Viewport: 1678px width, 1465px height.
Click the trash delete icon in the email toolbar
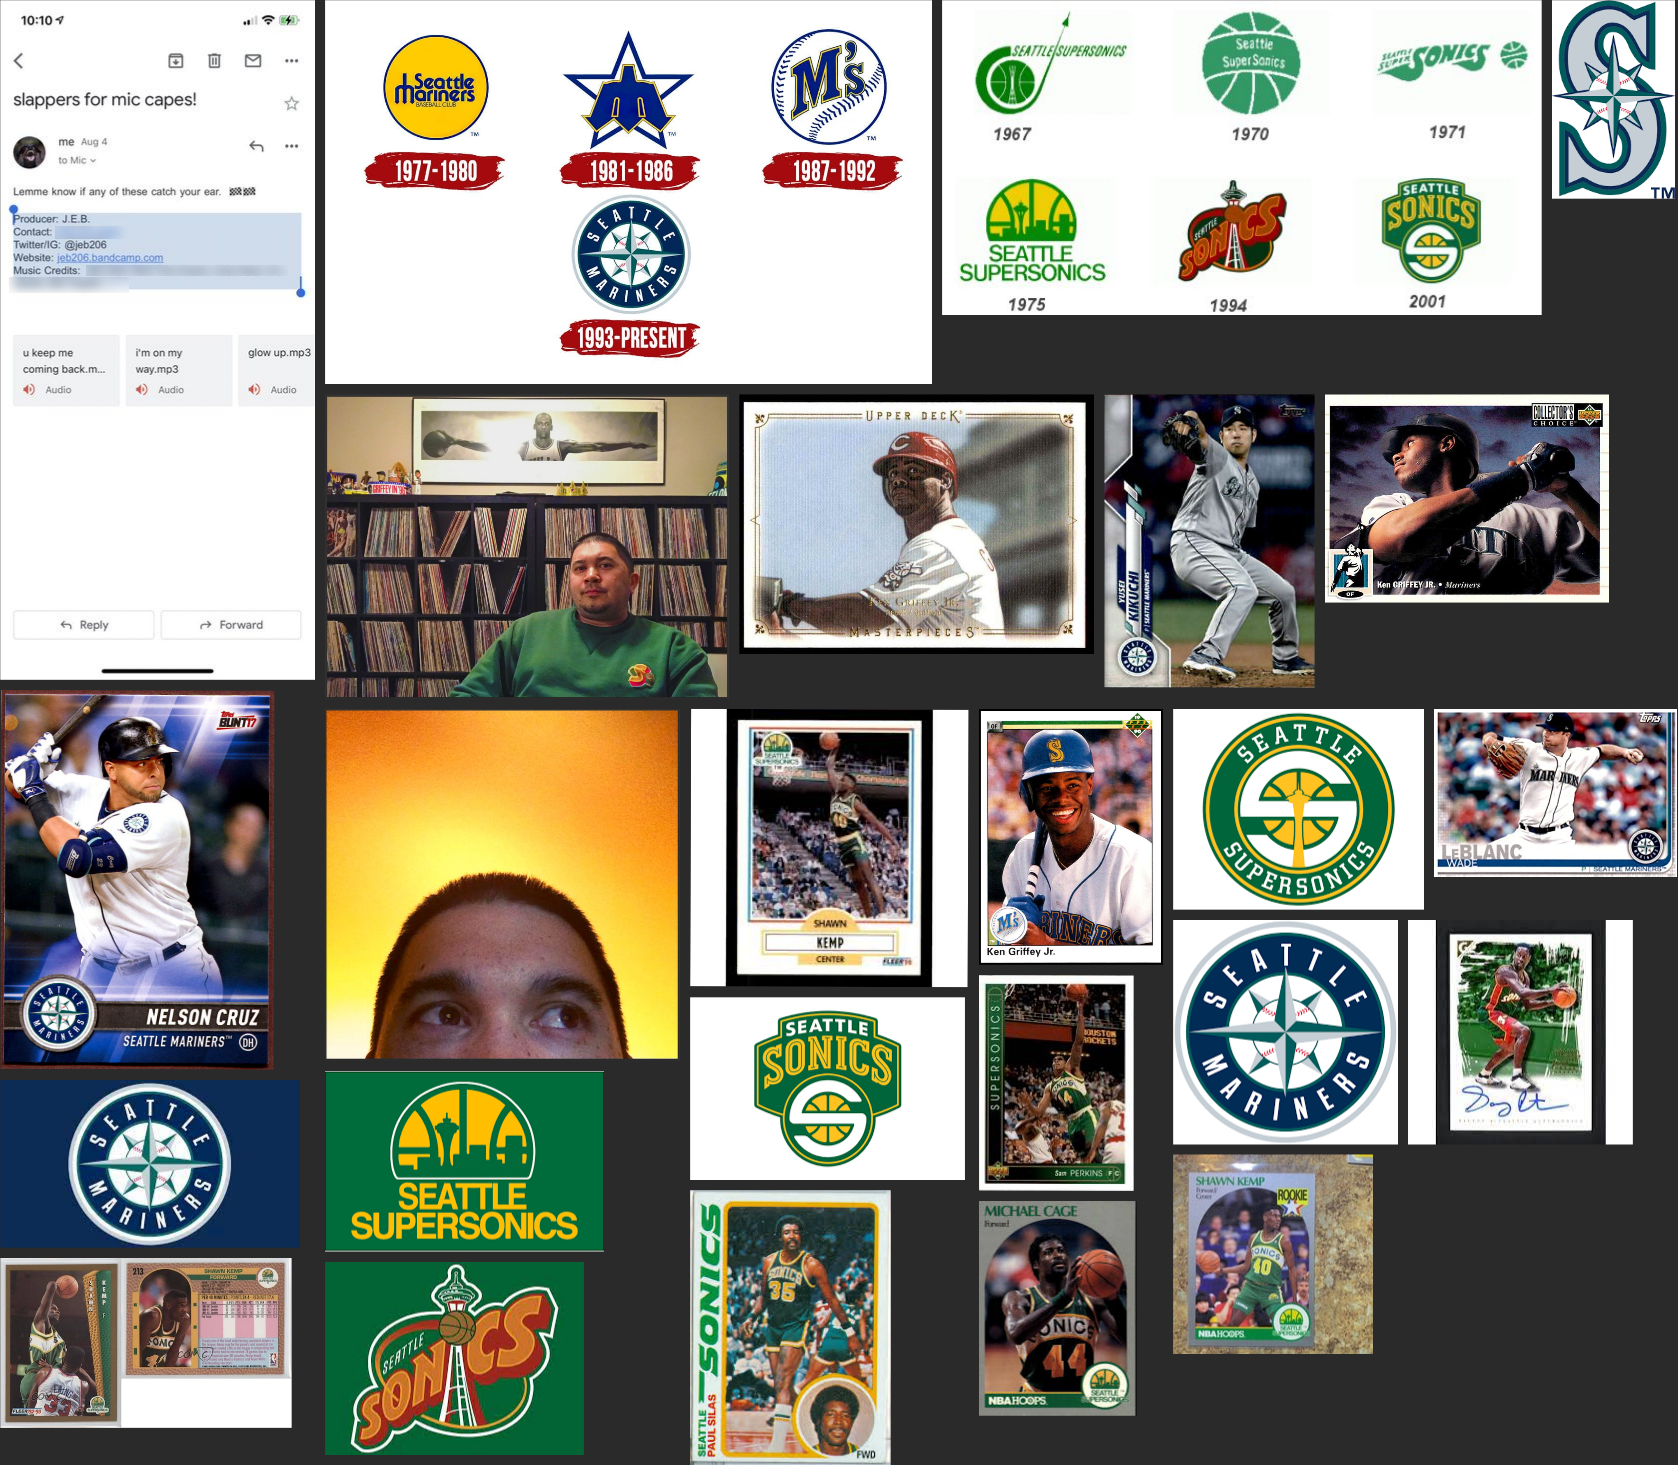click(214, 61)
